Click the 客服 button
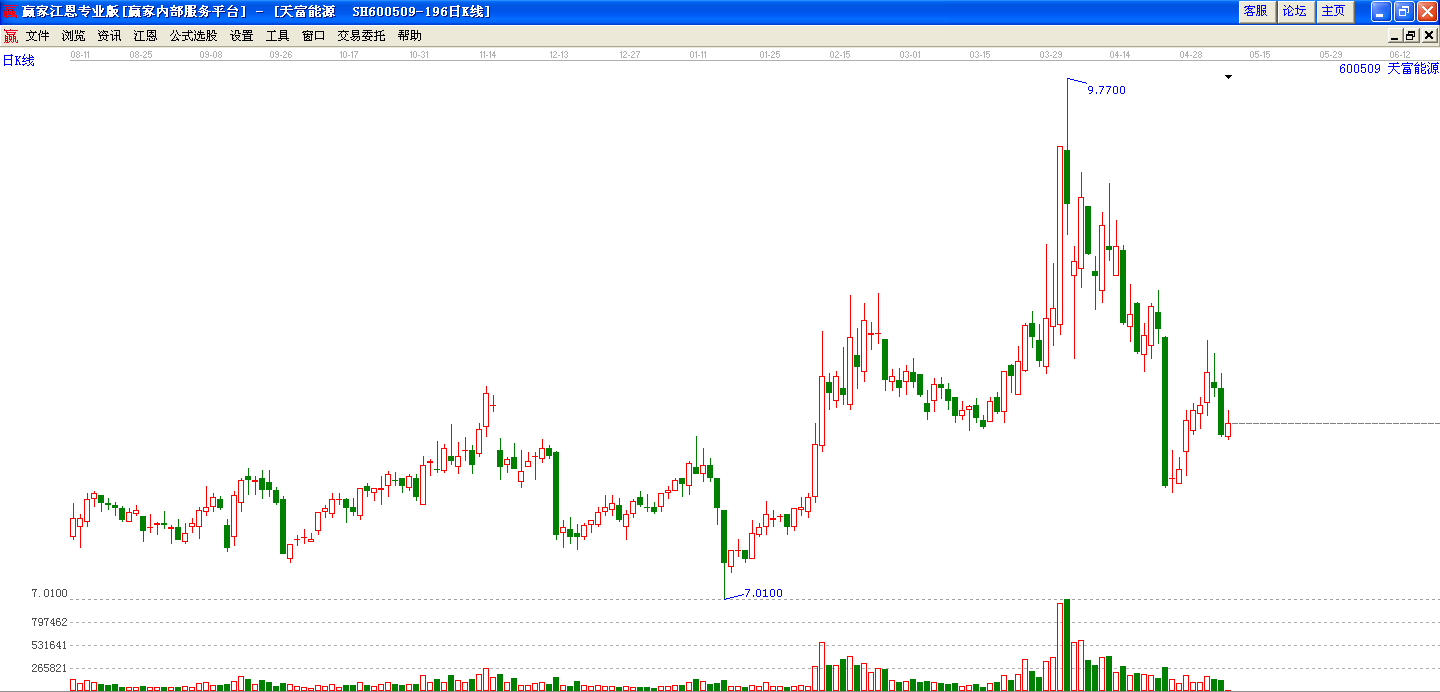 [1255, 11]
